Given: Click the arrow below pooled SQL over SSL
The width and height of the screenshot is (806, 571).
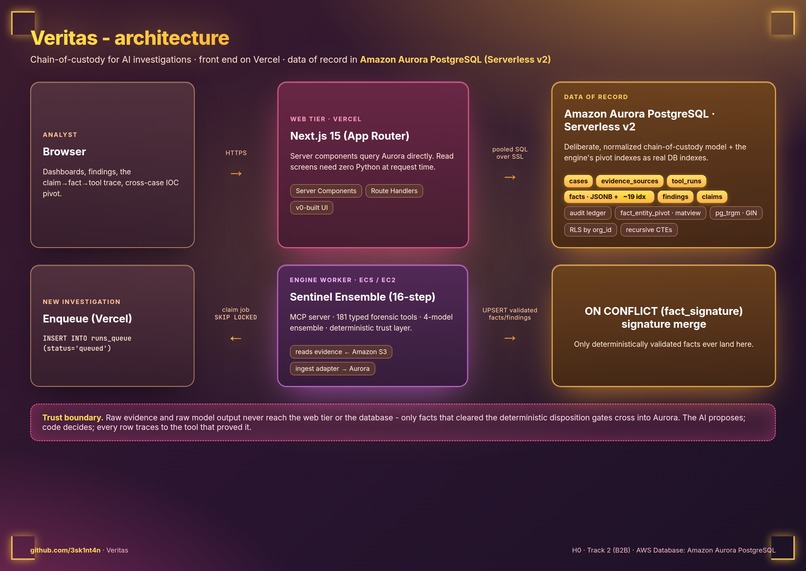Looking at the screenshot, I should [x=510, y=177].
